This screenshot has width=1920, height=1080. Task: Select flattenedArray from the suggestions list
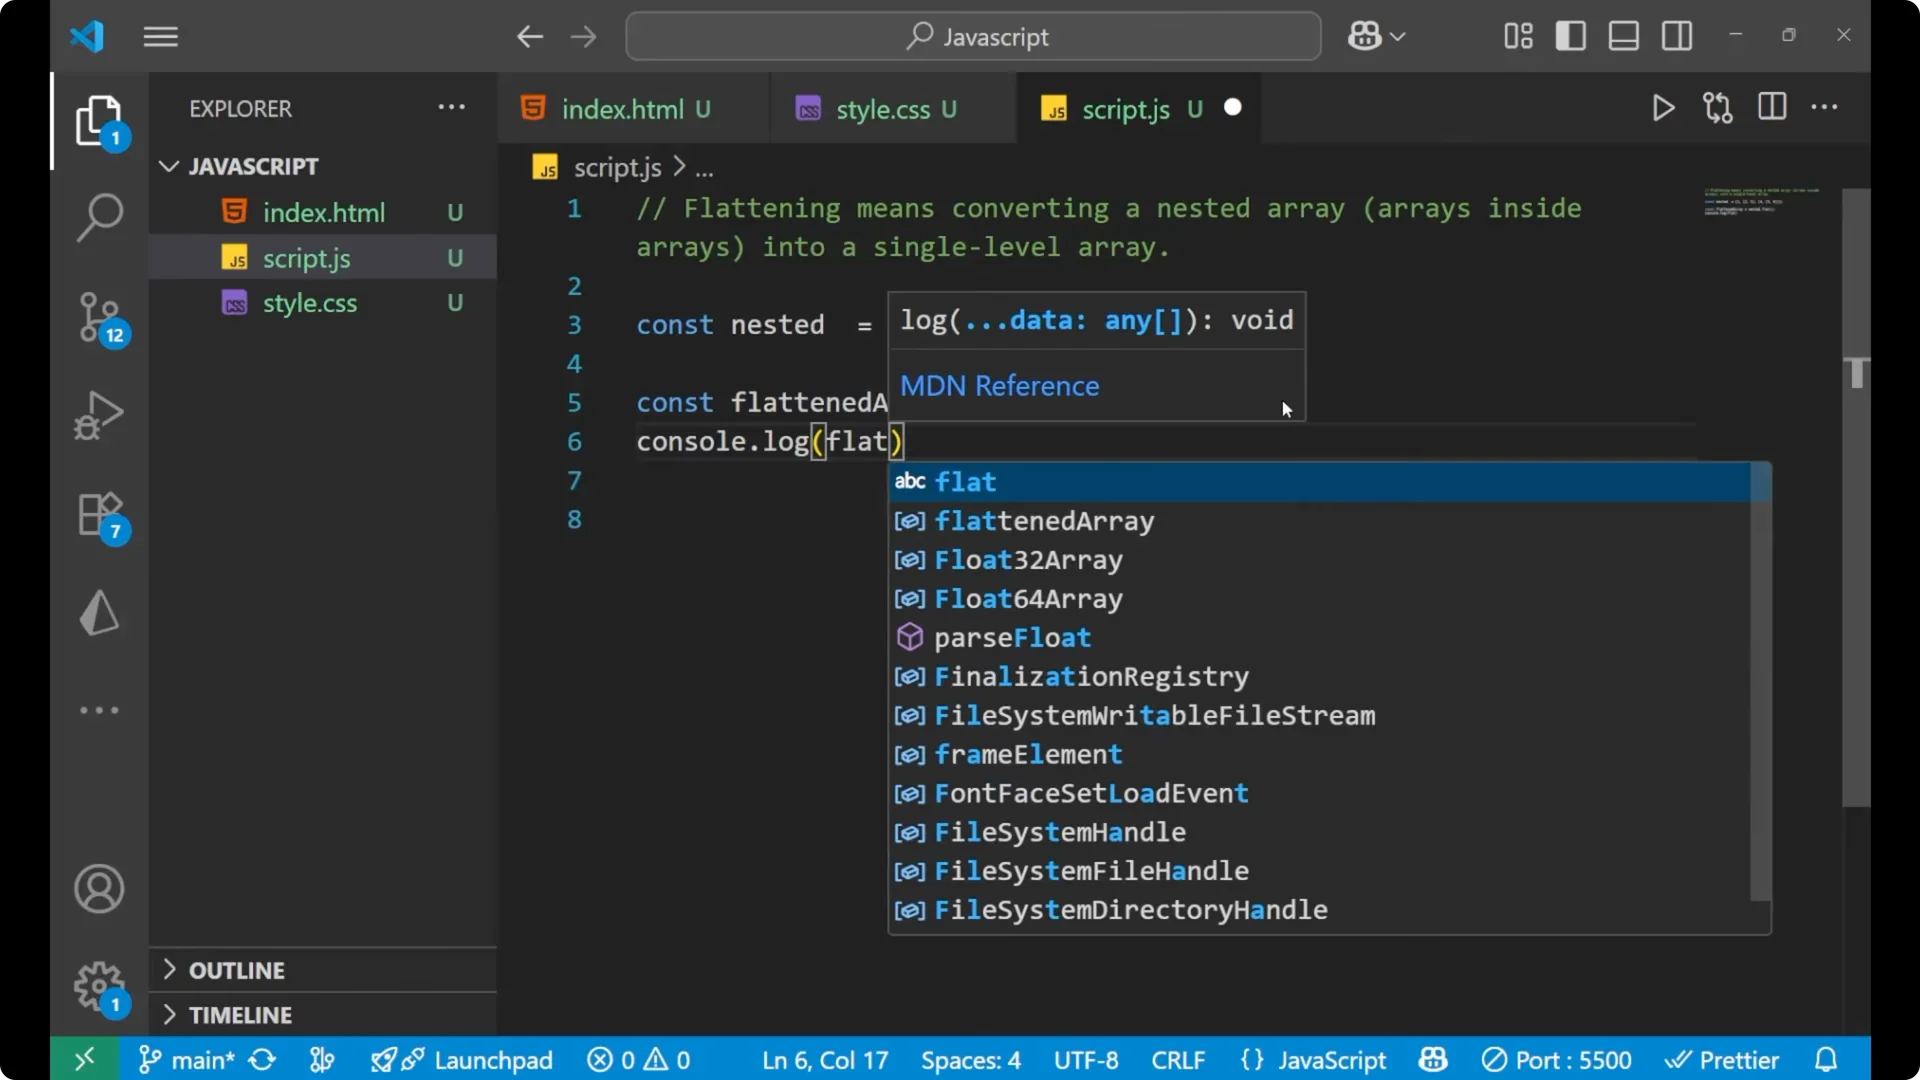[1044, 521]
